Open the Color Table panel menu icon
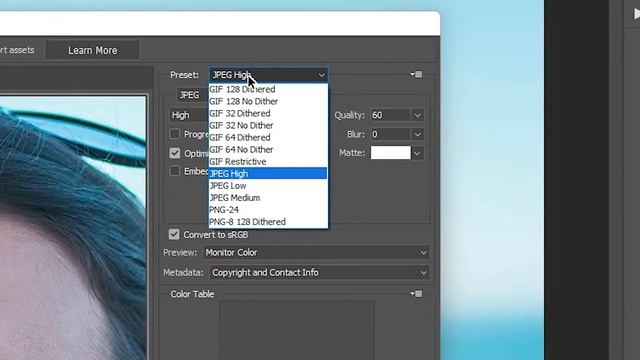640x360 pixels. (x=416, y=294)
